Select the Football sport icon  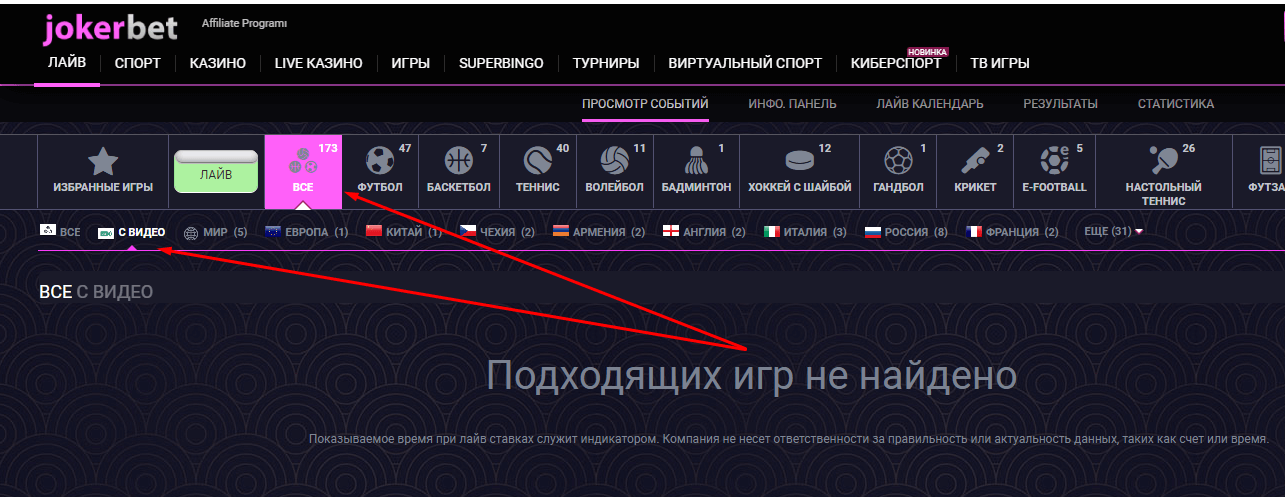(380, 161)
